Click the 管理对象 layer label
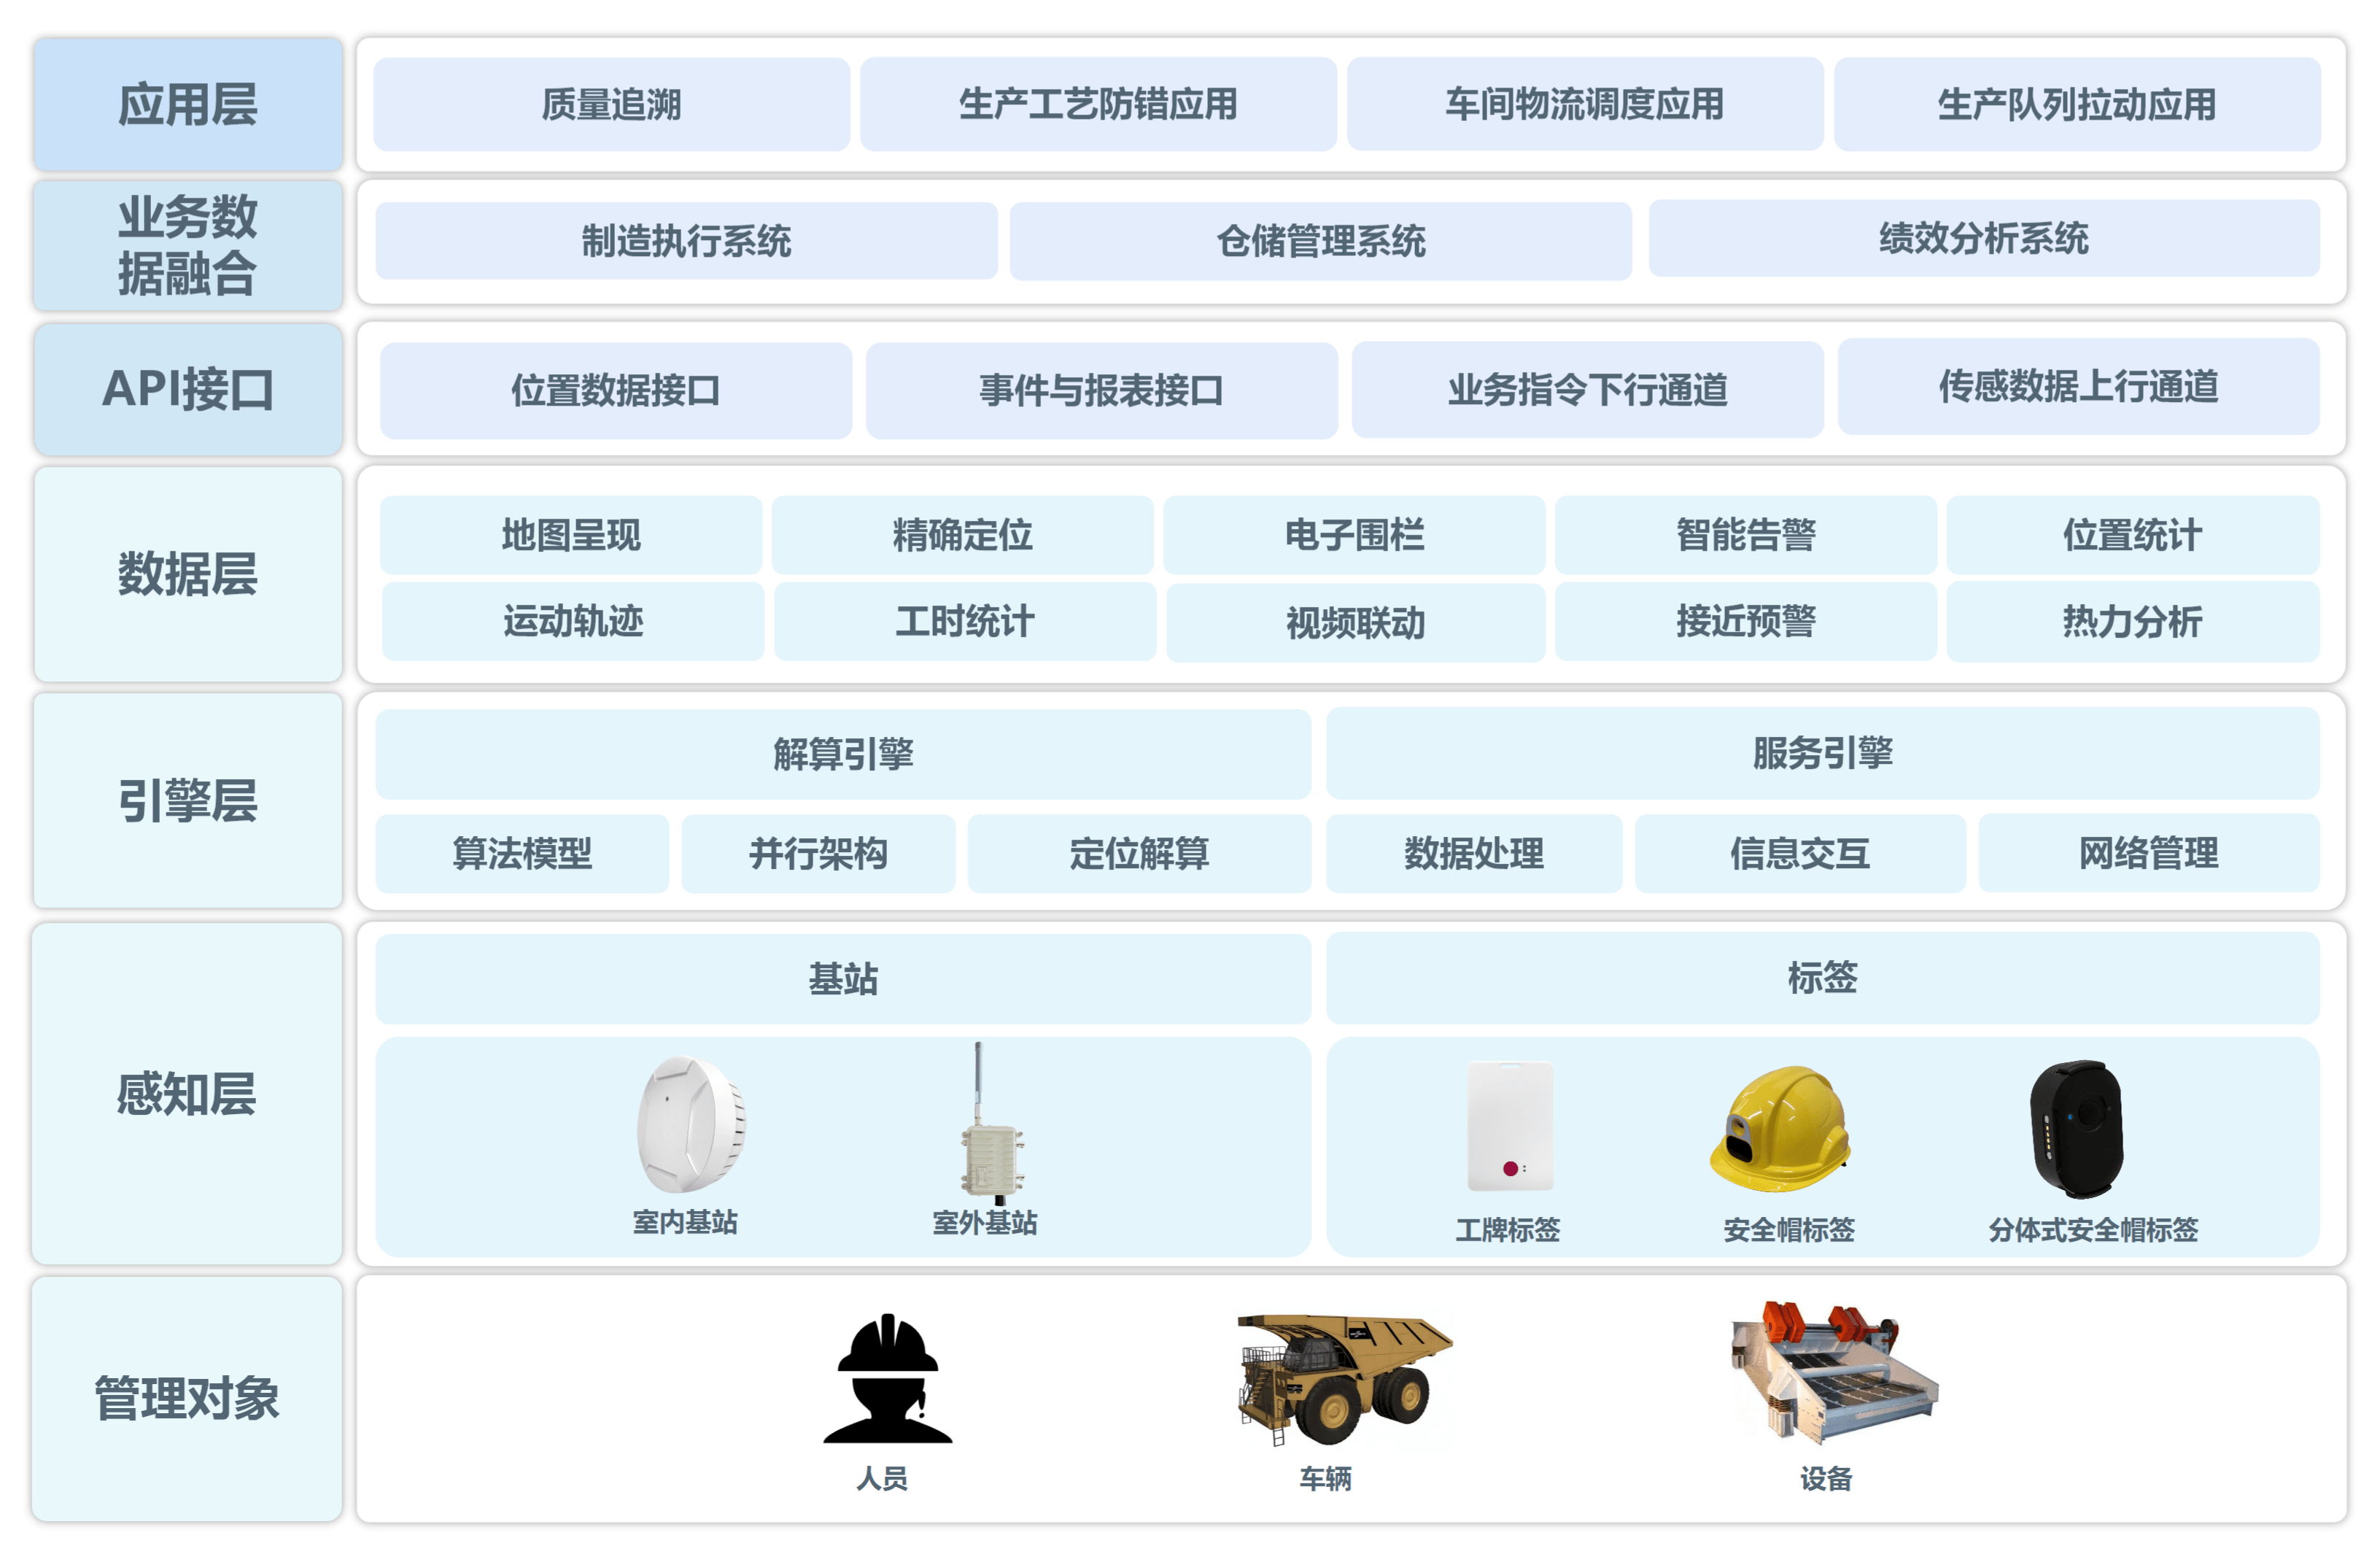This screenshot has height=1546, width=2380. (187, 1399)
